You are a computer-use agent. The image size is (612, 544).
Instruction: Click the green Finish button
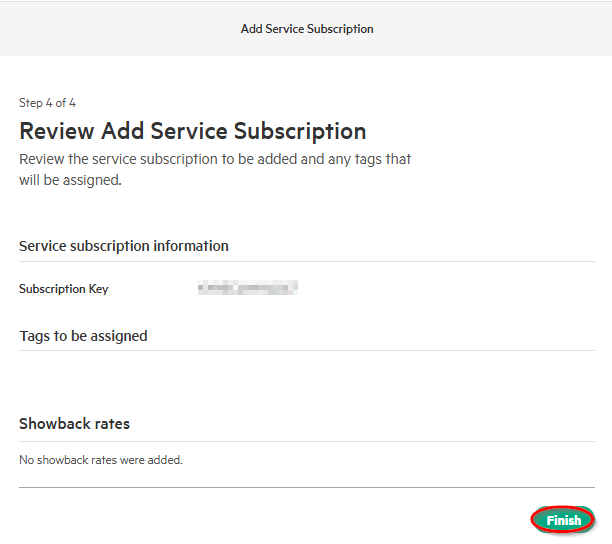click(563, 520)
